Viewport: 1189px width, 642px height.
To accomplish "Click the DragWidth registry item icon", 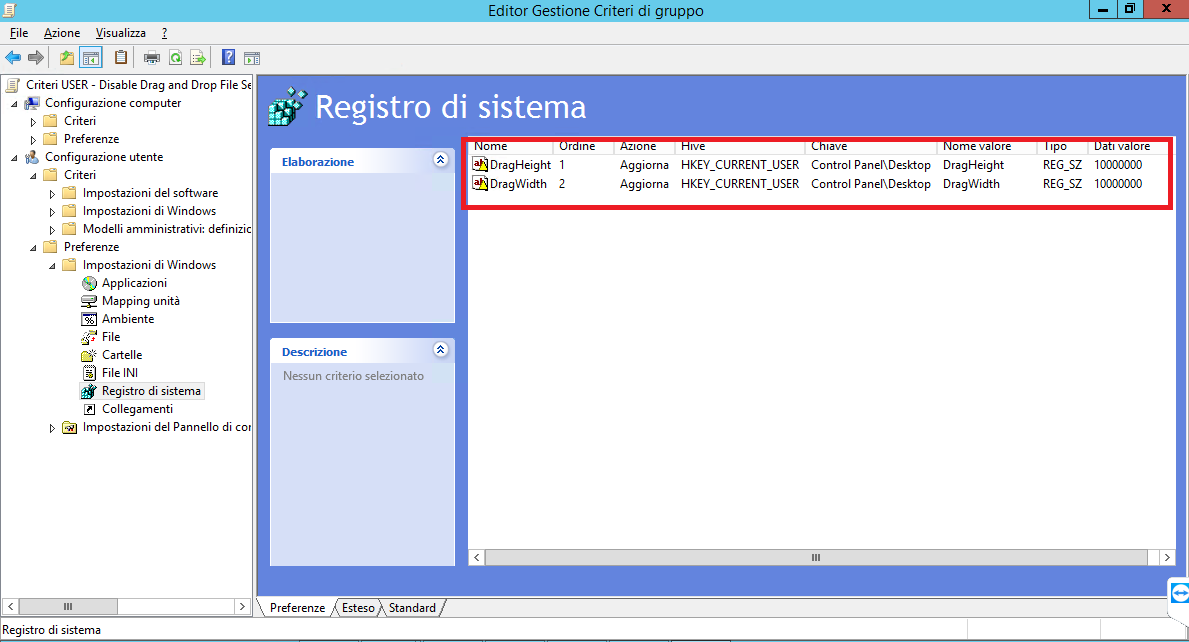I will (x=480, y=183).
